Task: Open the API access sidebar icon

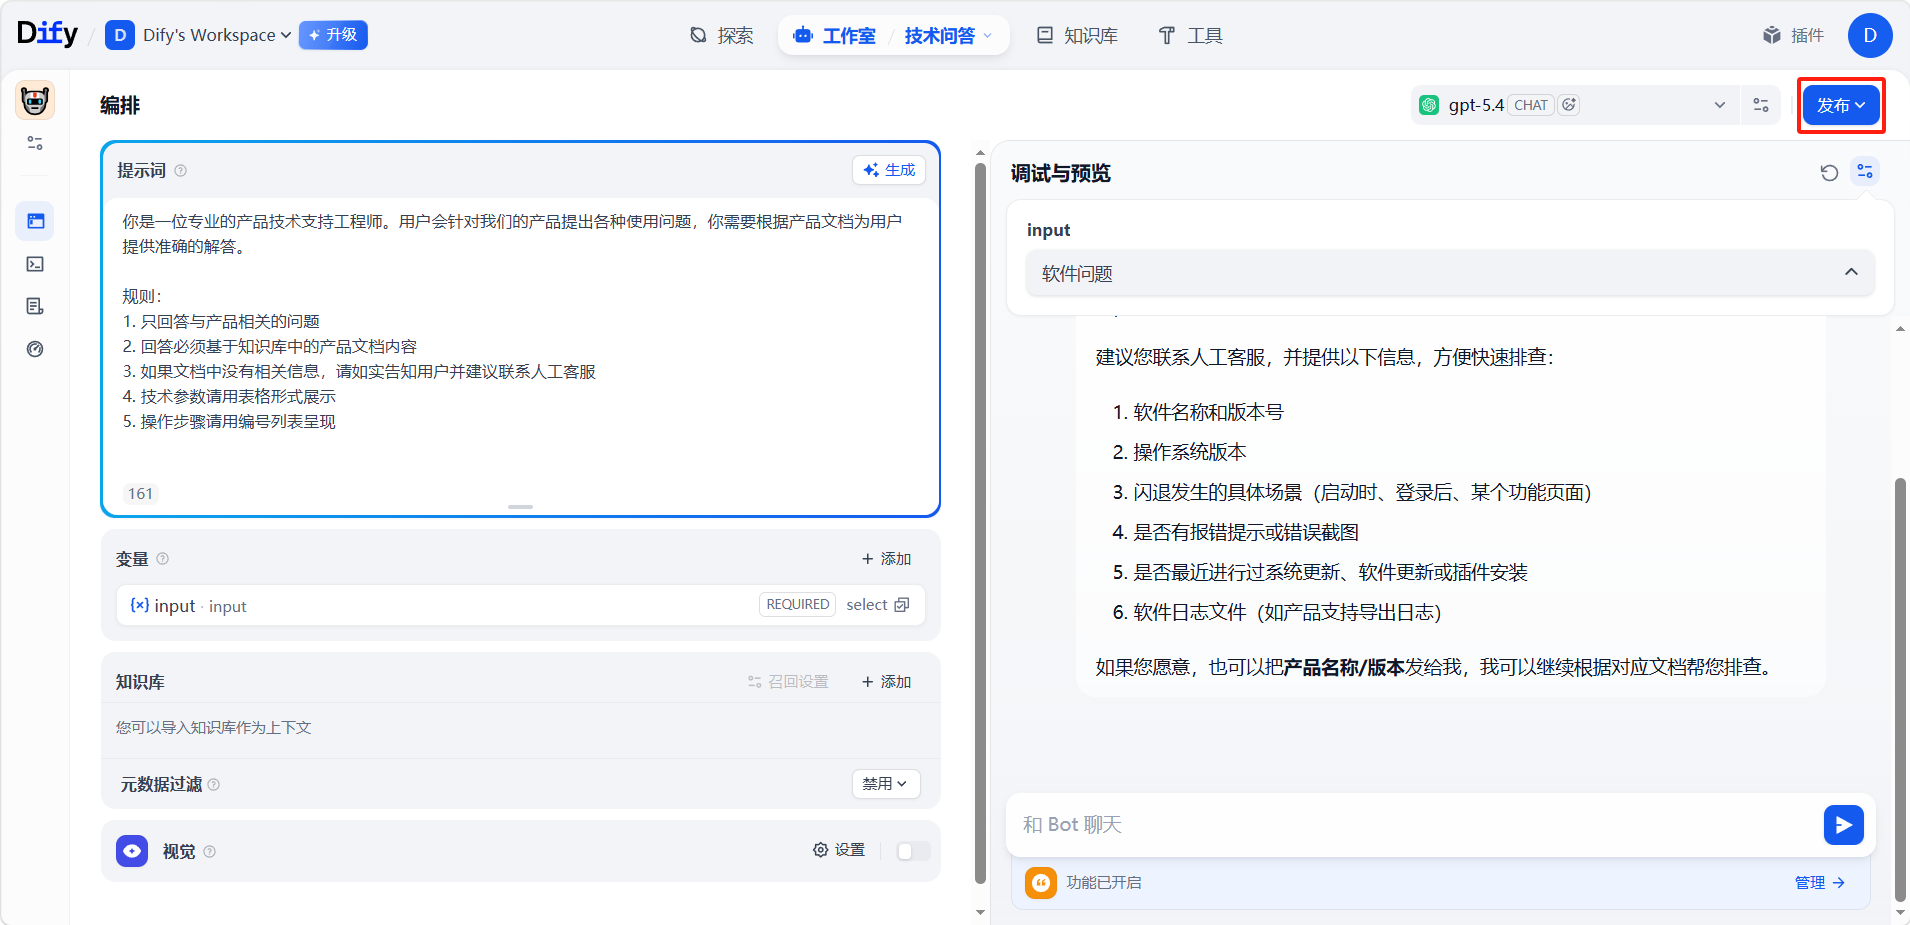Action: [x=35, y=264]
